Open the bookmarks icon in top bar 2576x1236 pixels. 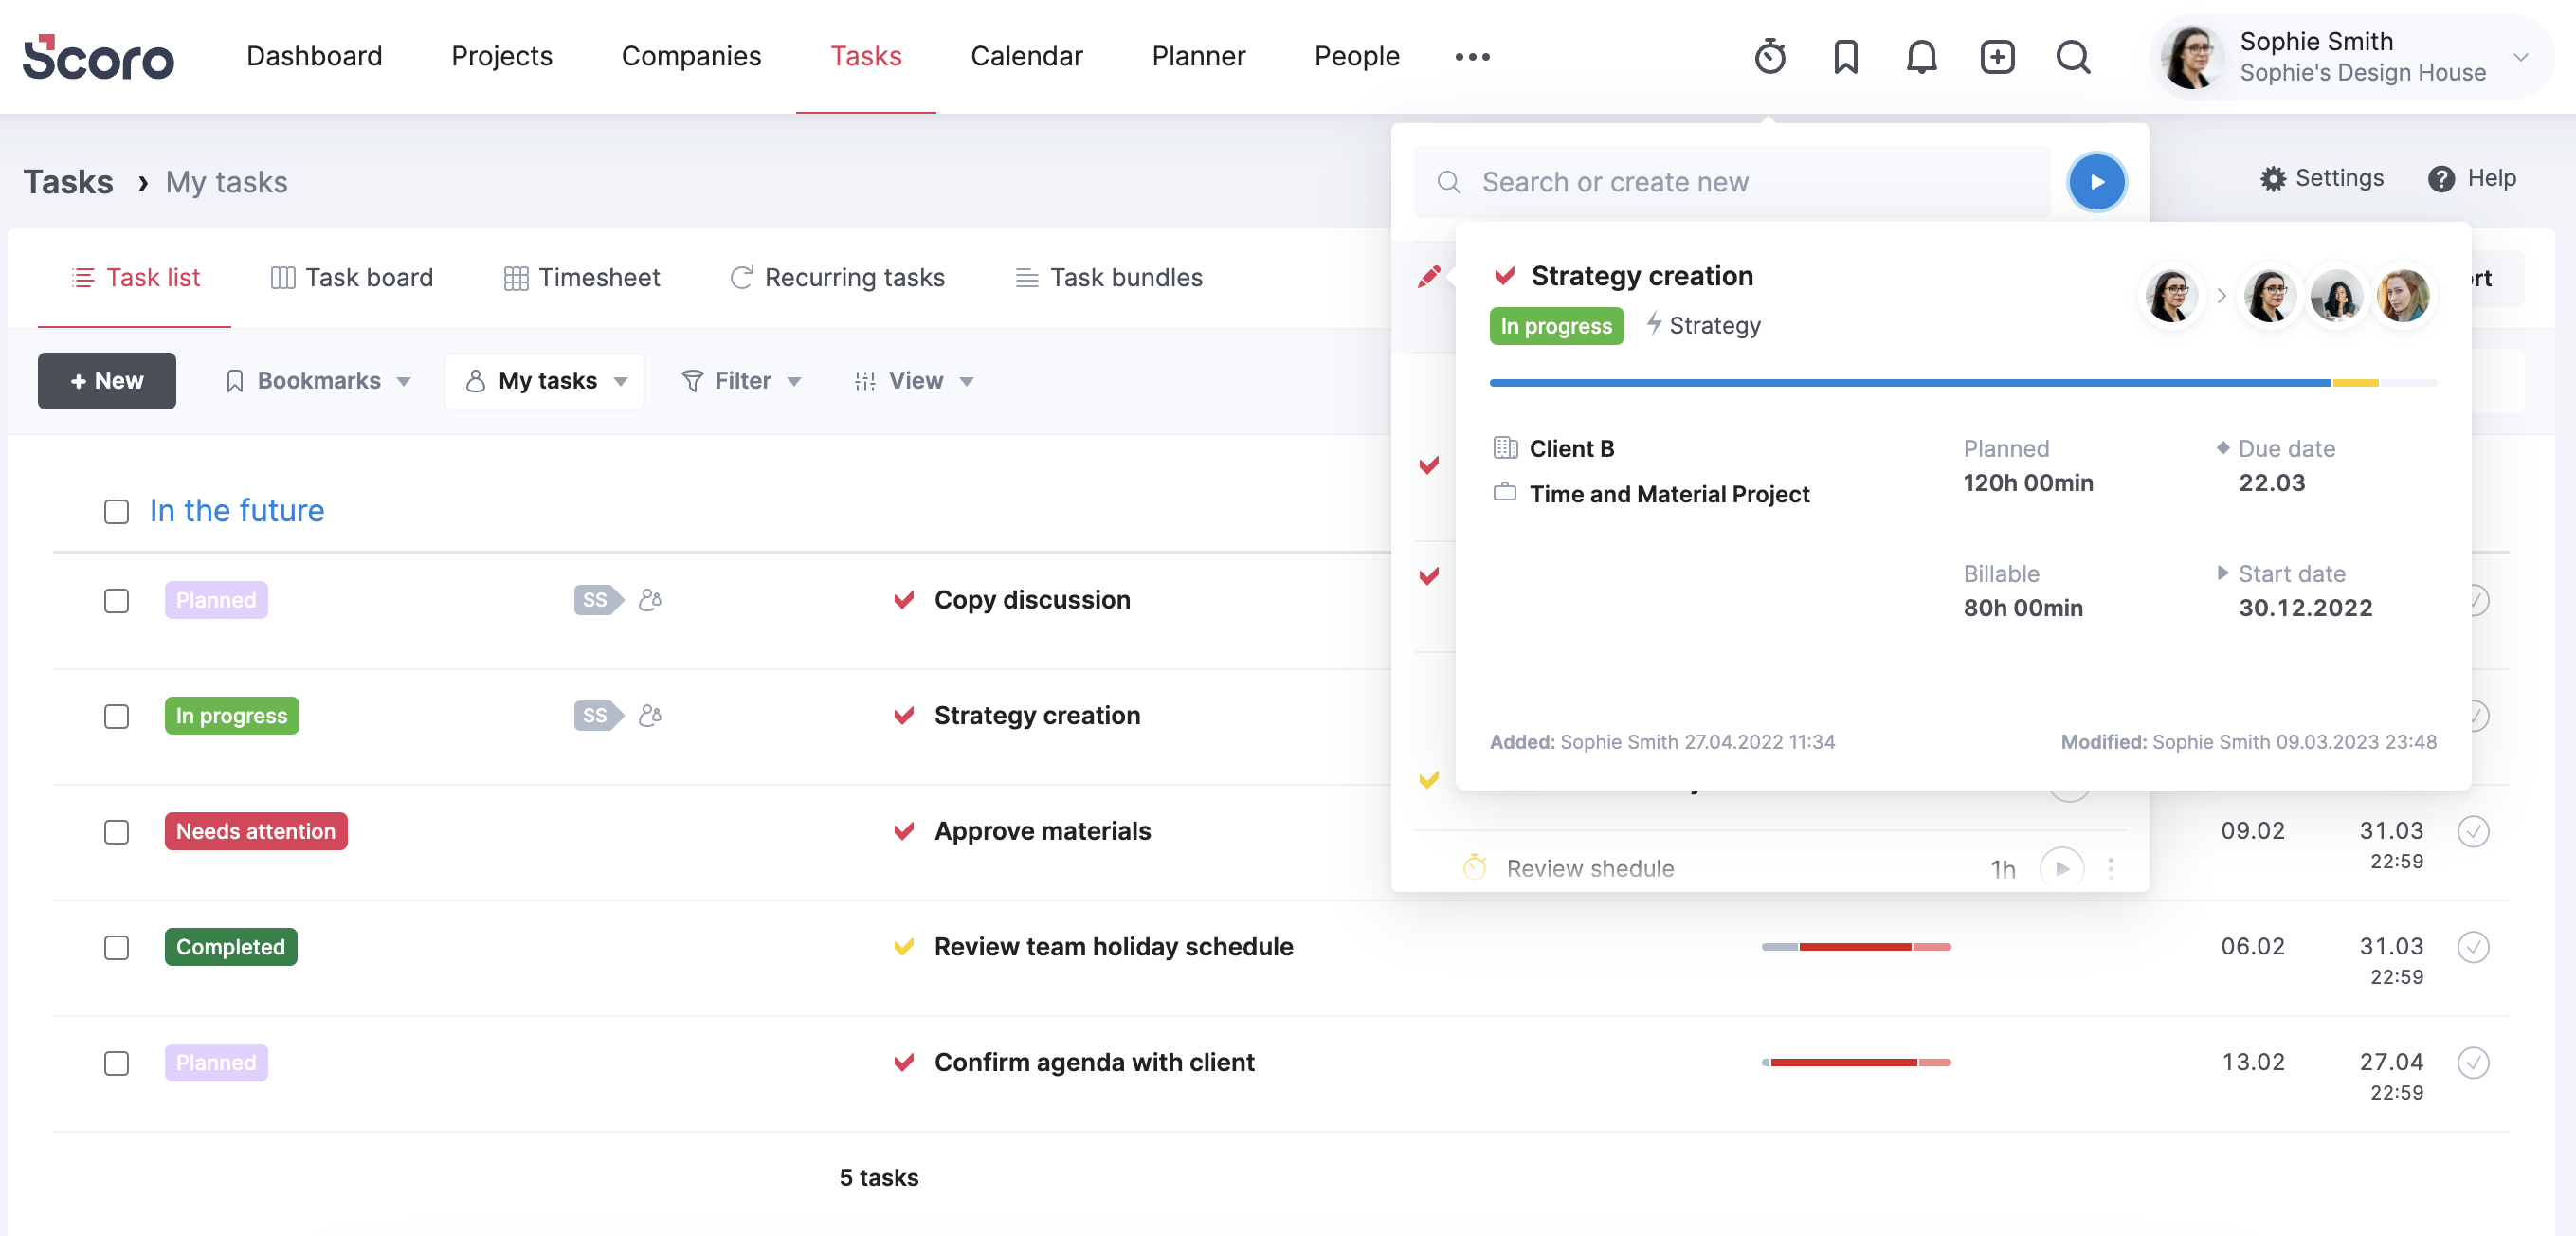[1846, 57]
